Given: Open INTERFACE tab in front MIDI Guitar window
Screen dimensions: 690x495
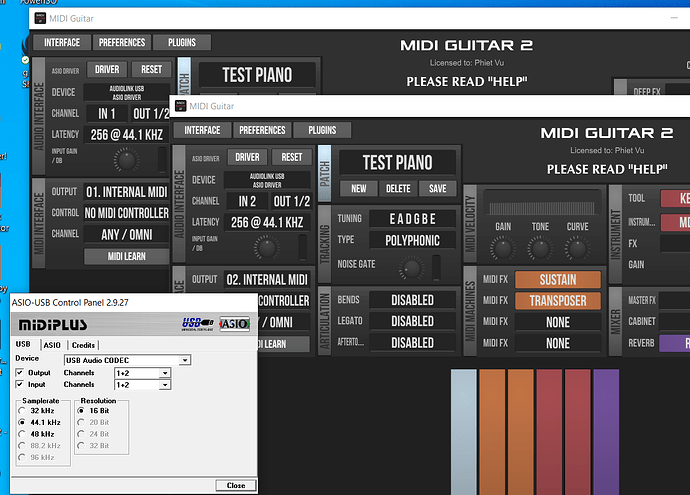Looking at the screenshot, I should point(202,130).
